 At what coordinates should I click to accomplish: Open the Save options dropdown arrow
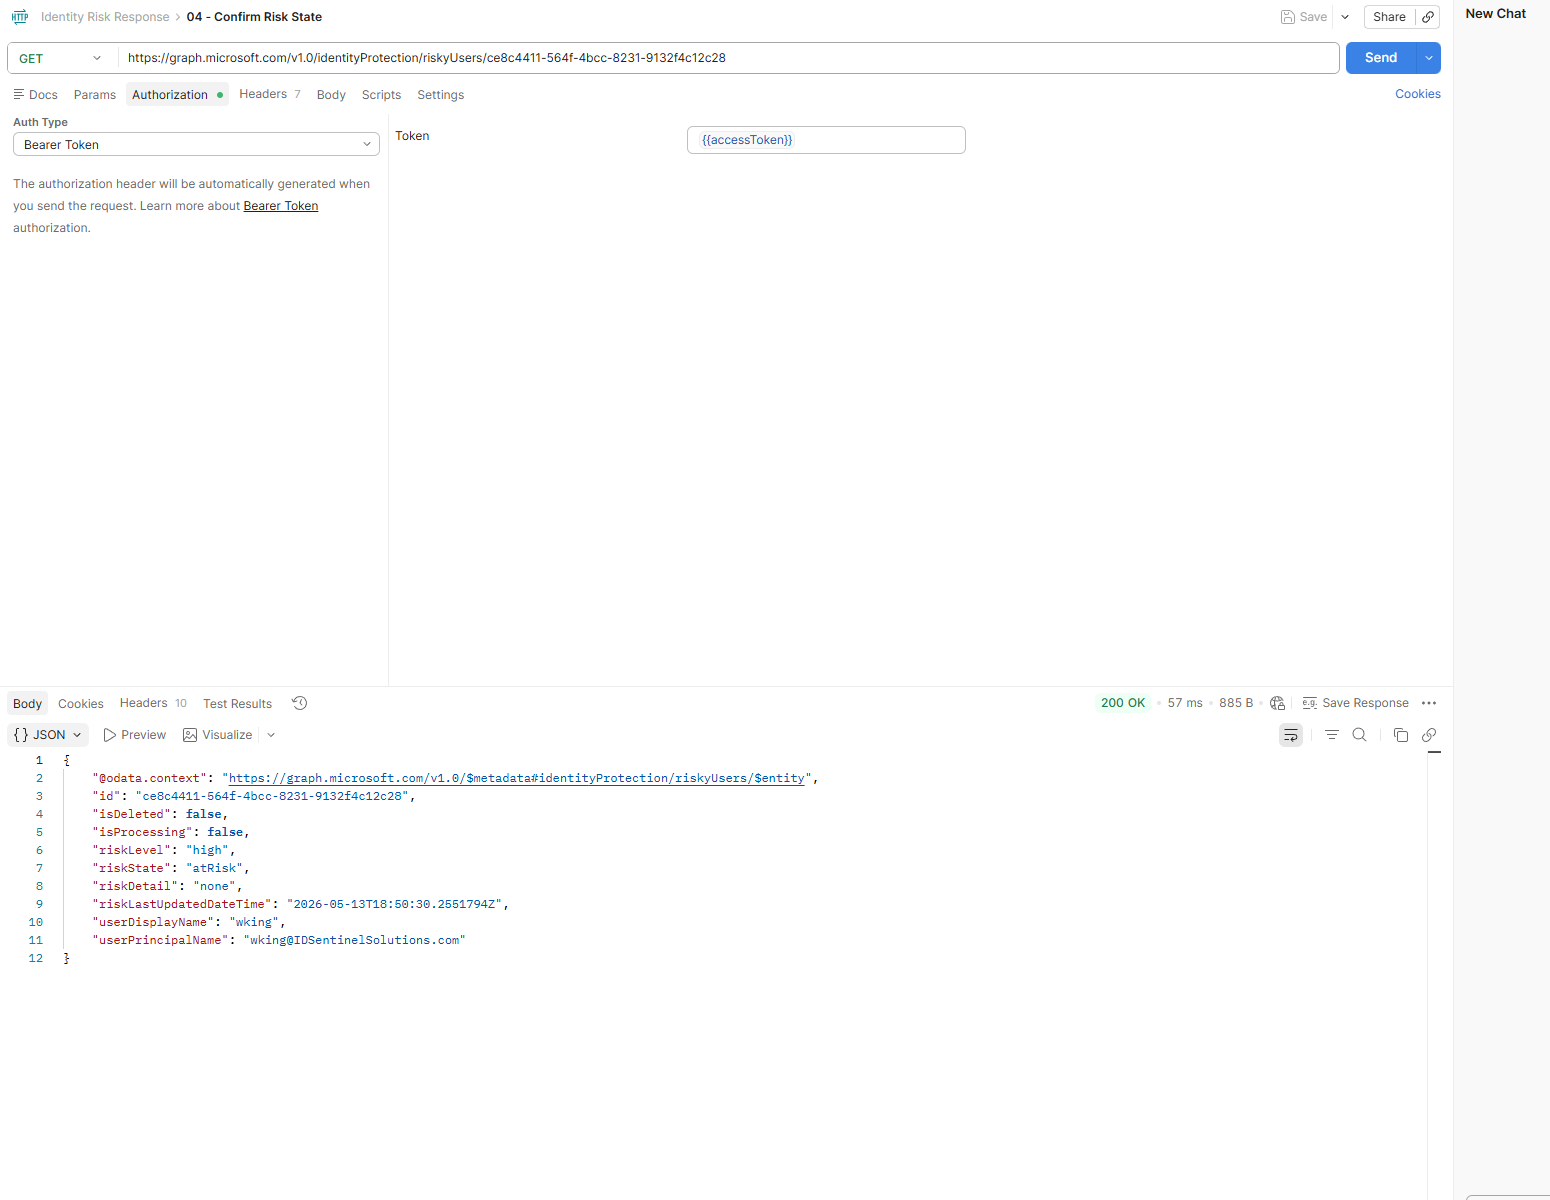1345,17
